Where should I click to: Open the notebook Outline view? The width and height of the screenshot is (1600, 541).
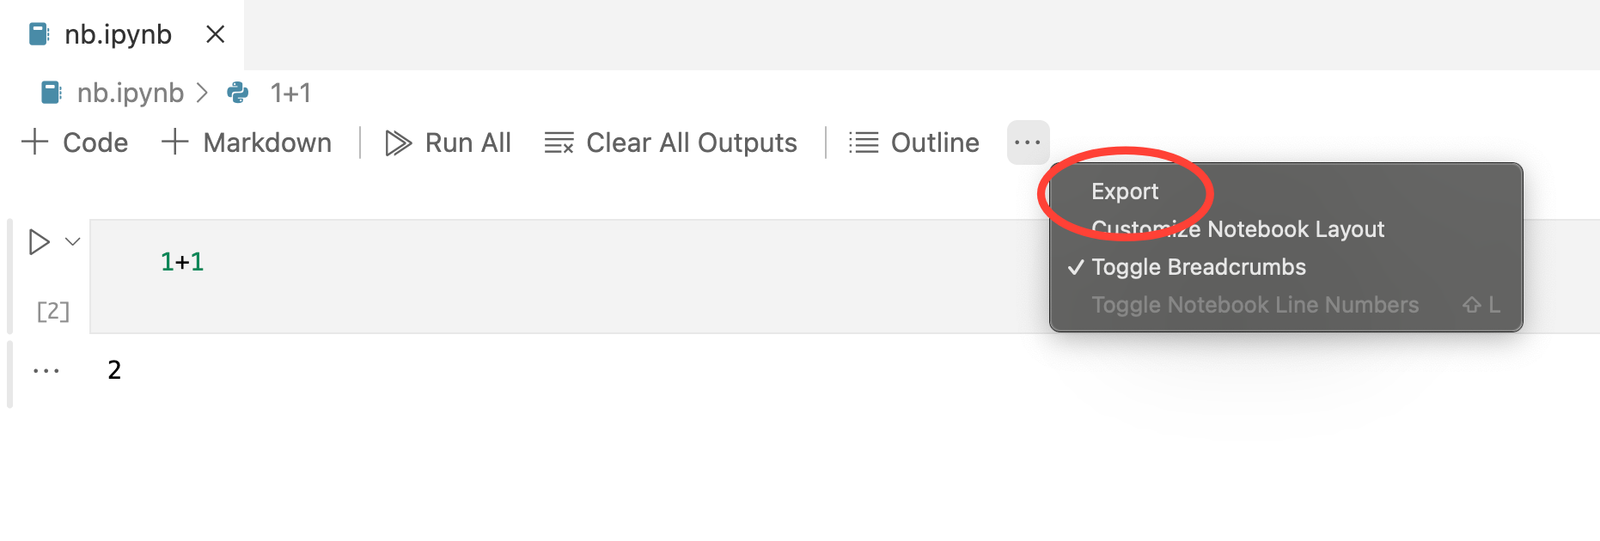tap(914, 143)
